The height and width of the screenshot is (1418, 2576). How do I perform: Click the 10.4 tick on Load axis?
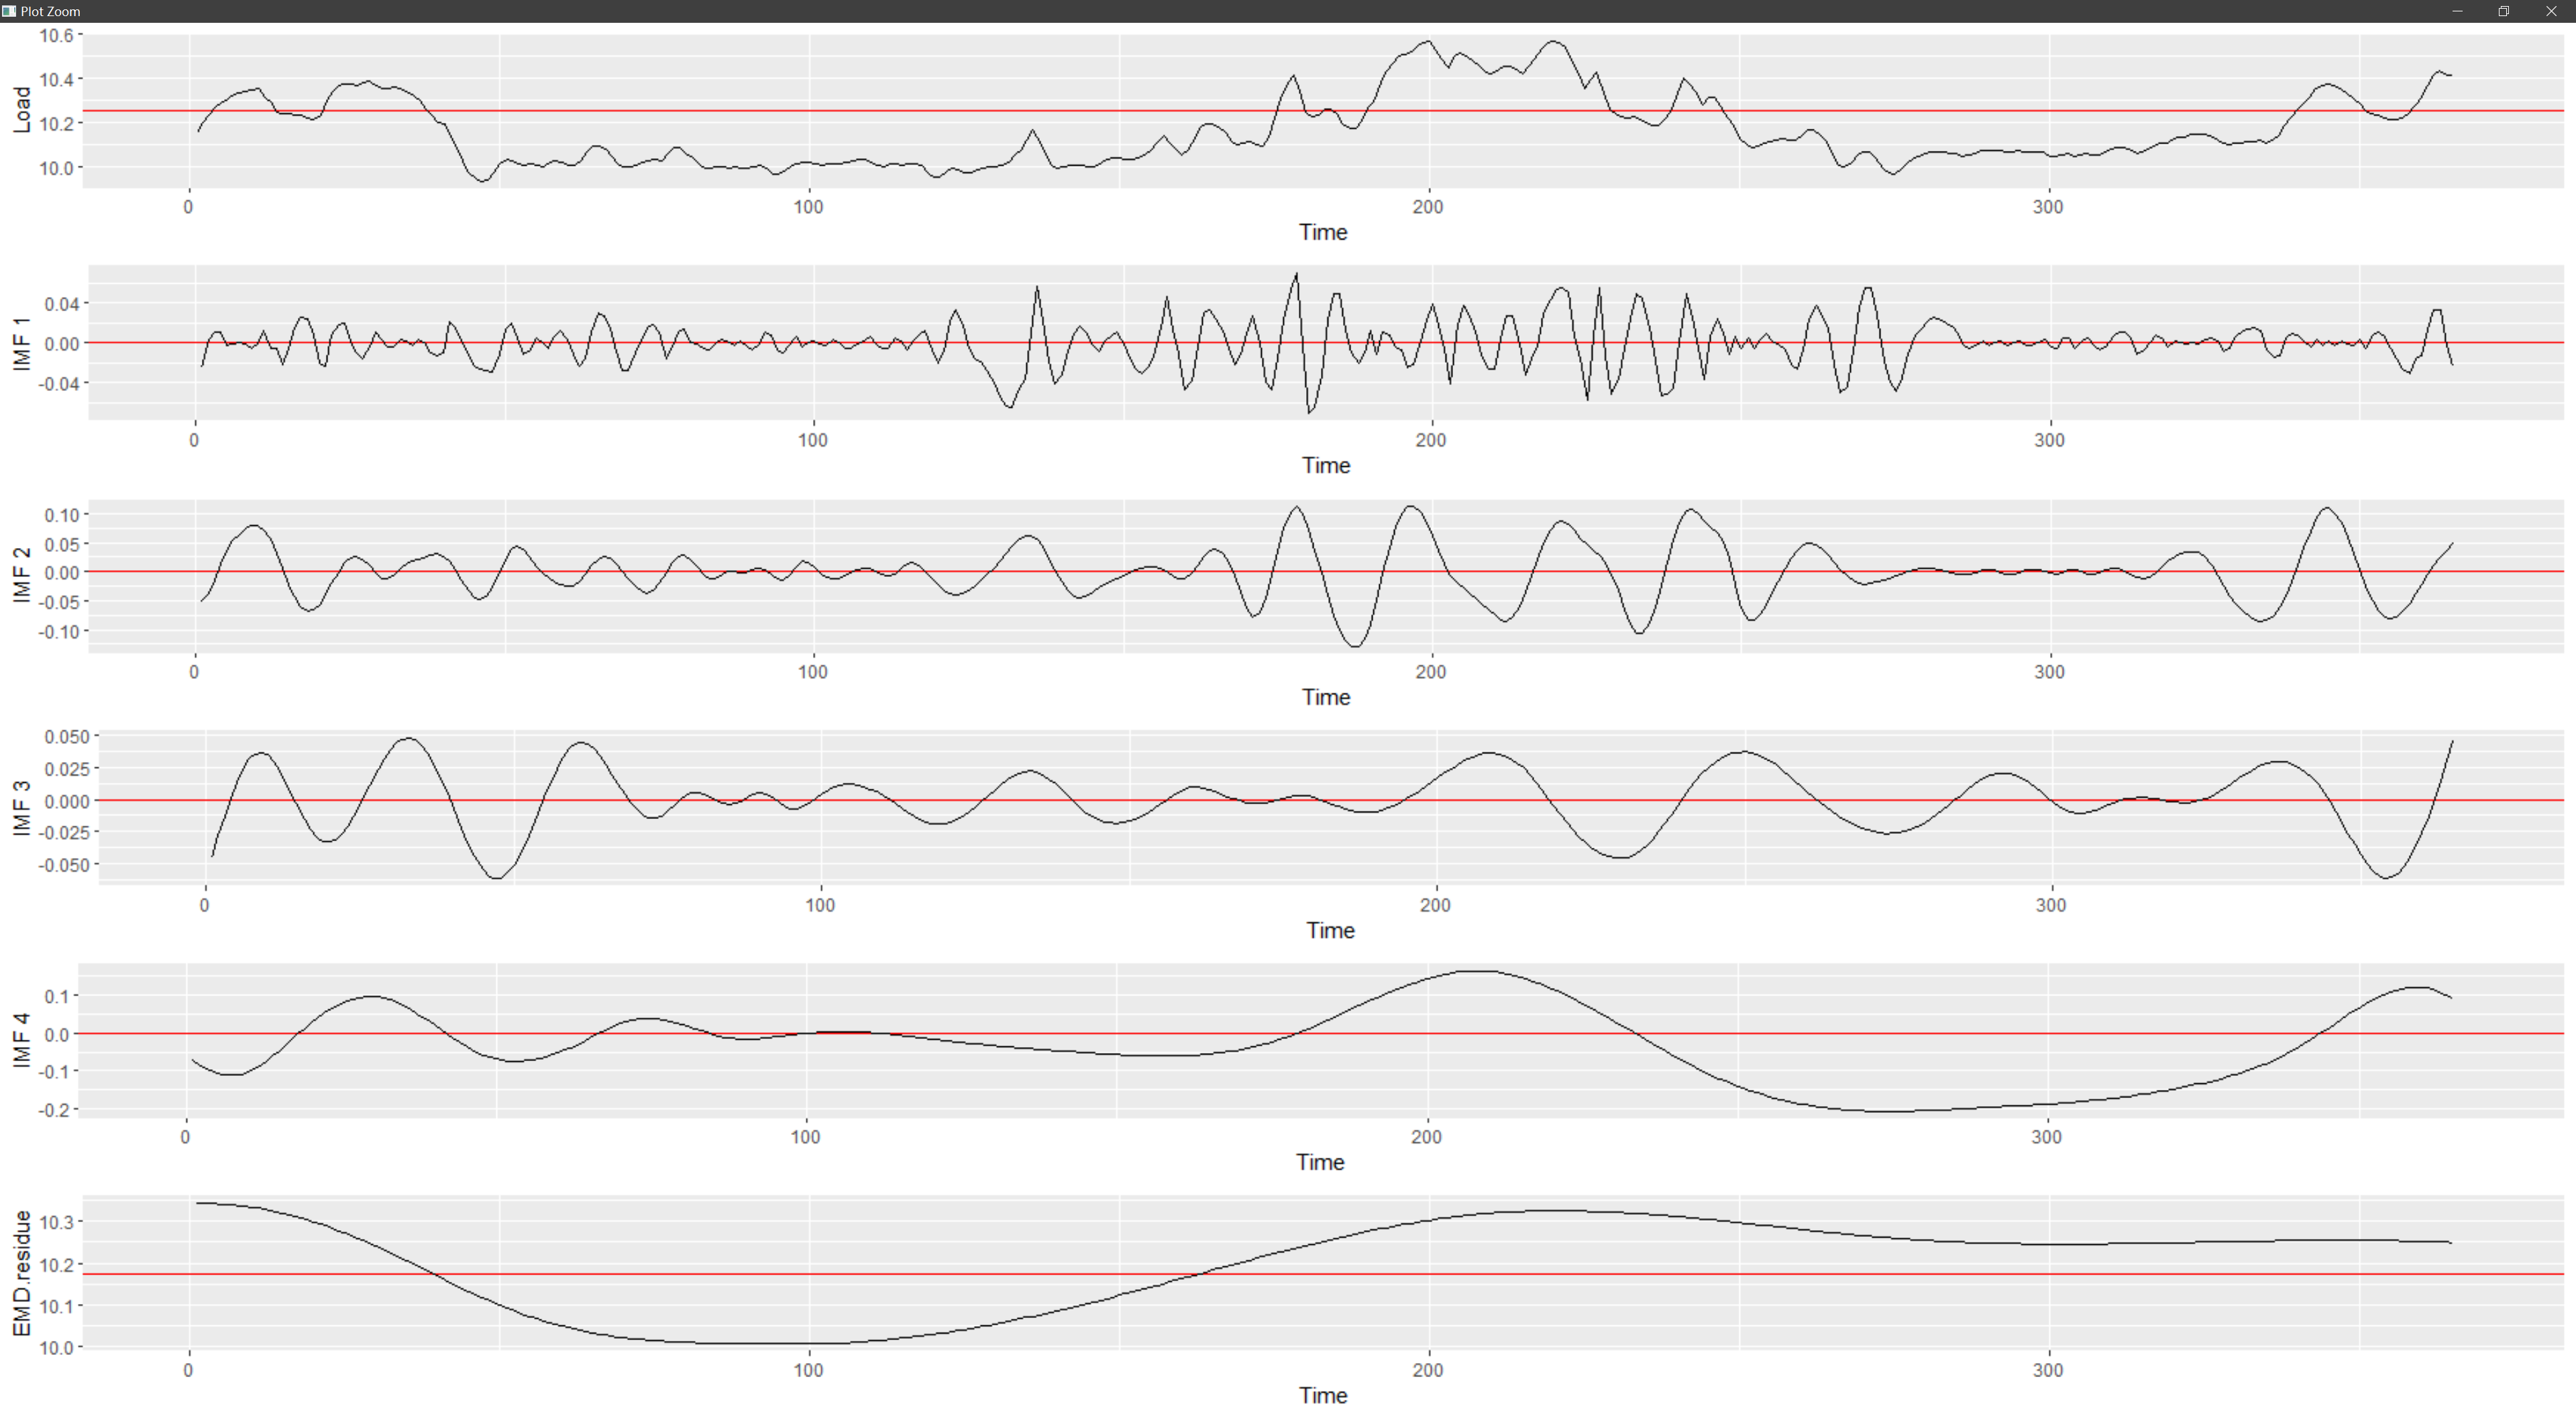pyautogui.click(x=56, y=79)
